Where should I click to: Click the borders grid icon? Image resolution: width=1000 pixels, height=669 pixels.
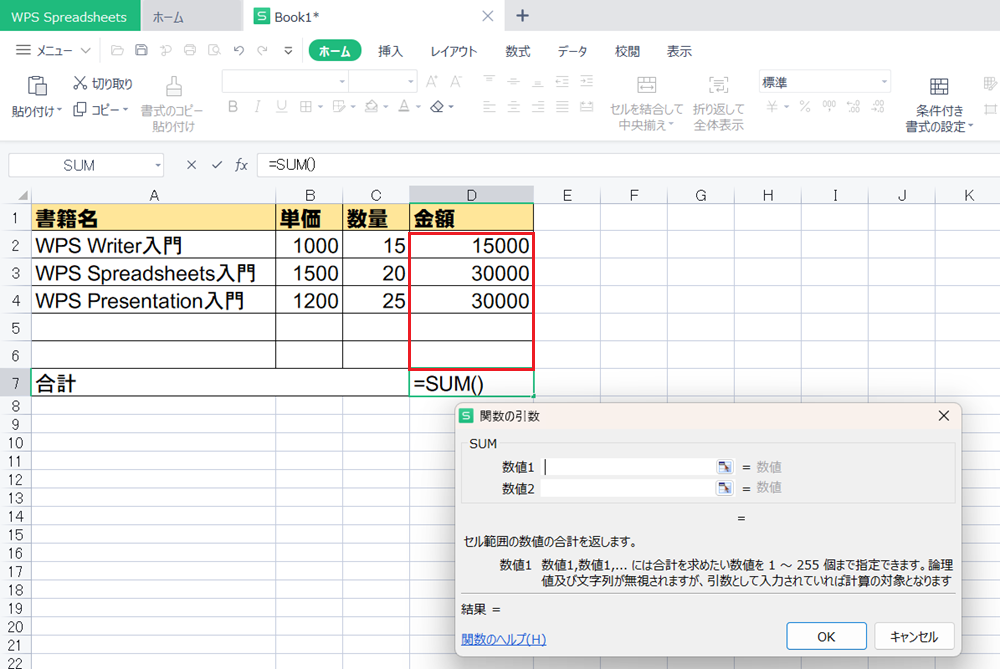coord(306,107)
